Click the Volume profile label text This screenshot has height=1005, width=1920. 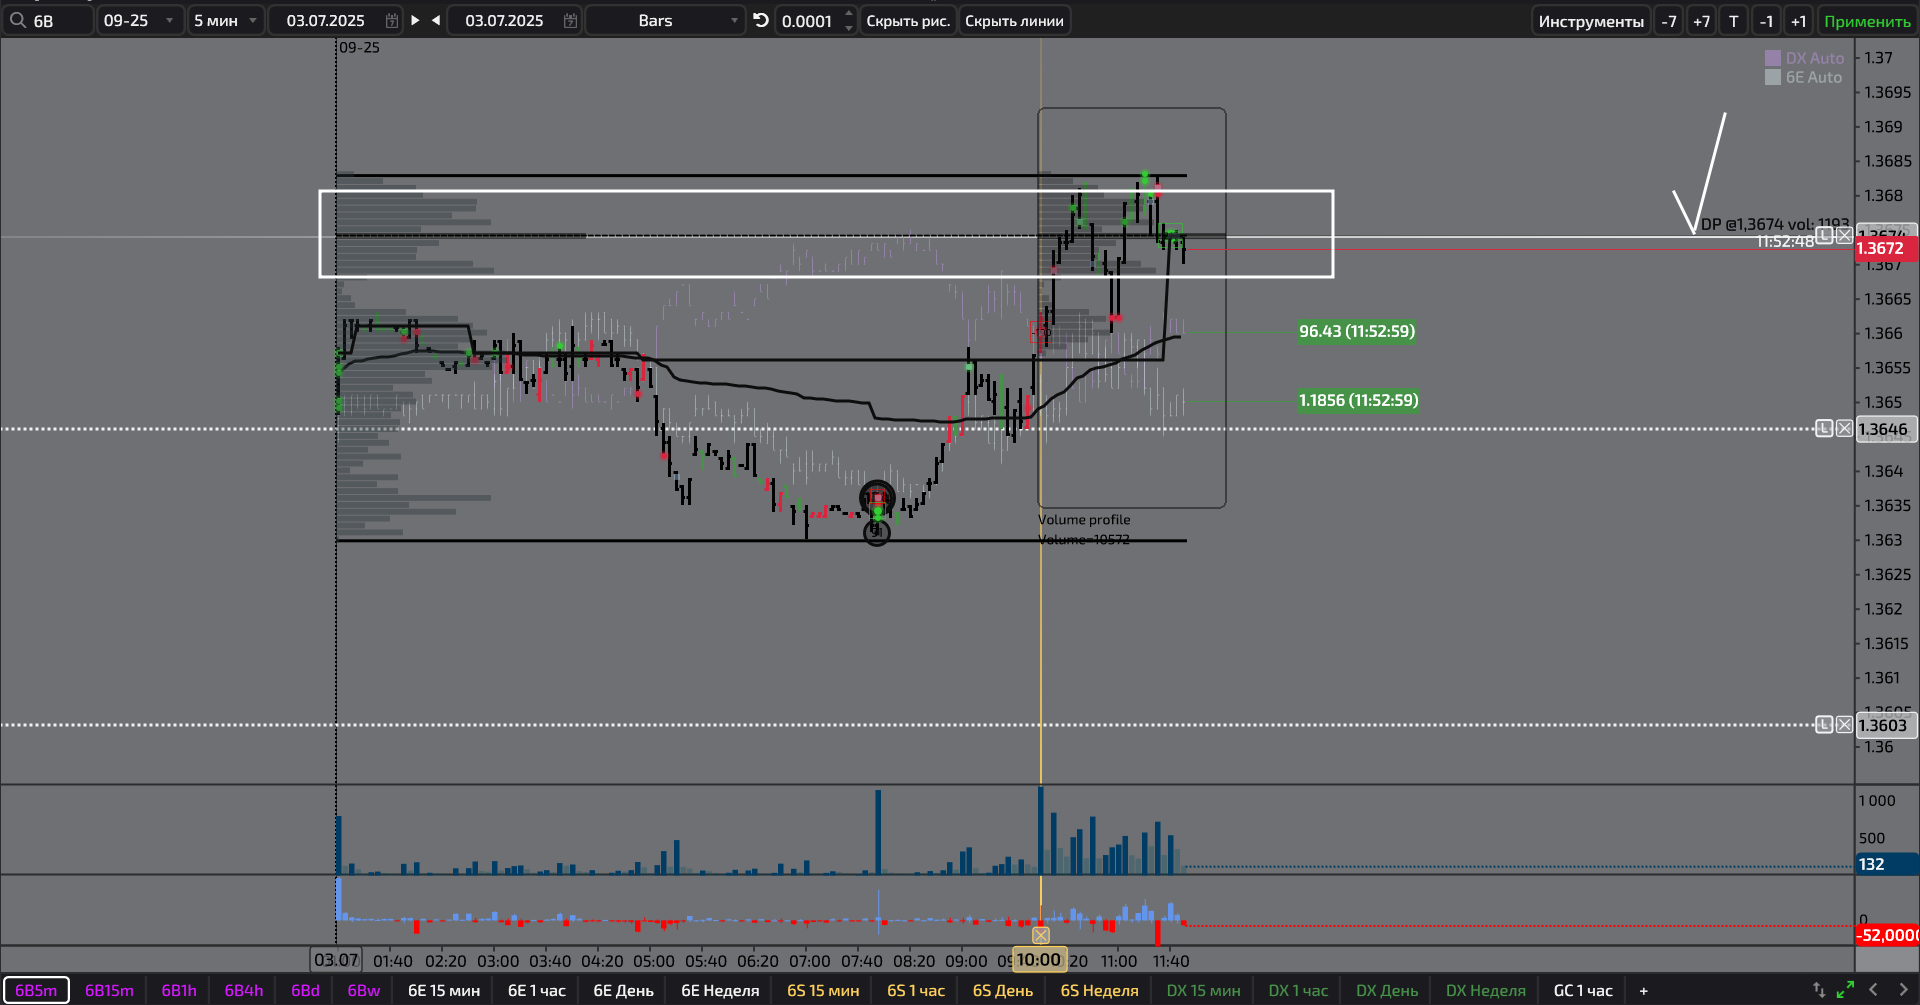(x=1084, y=519)
